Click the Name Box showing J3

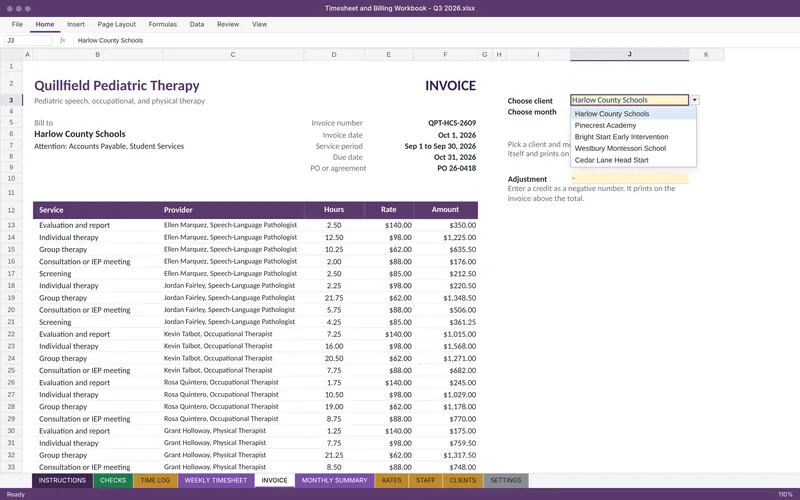[28, 40]
